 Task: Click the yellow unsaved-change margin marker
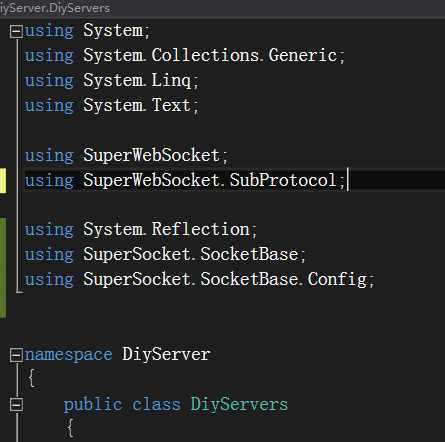[x=3, y=181]
